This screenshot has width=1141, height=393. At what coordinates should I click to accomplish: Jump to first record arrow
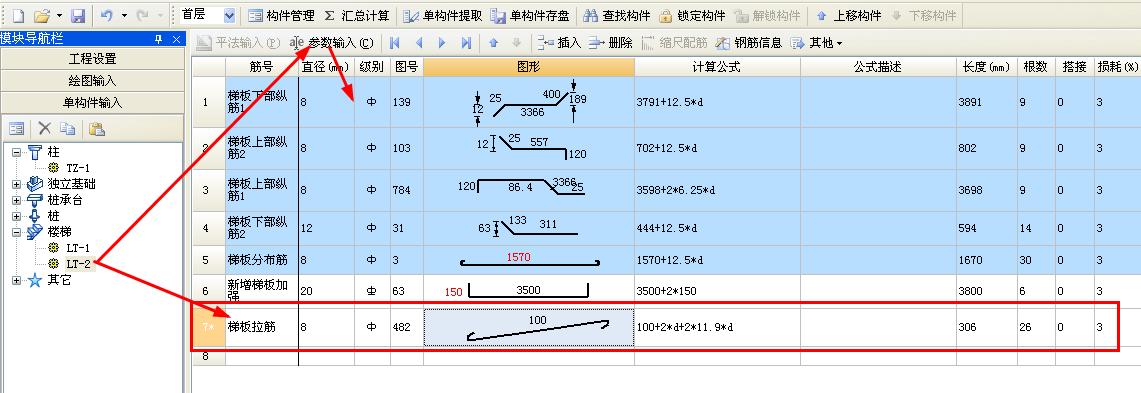click(394, 43)
